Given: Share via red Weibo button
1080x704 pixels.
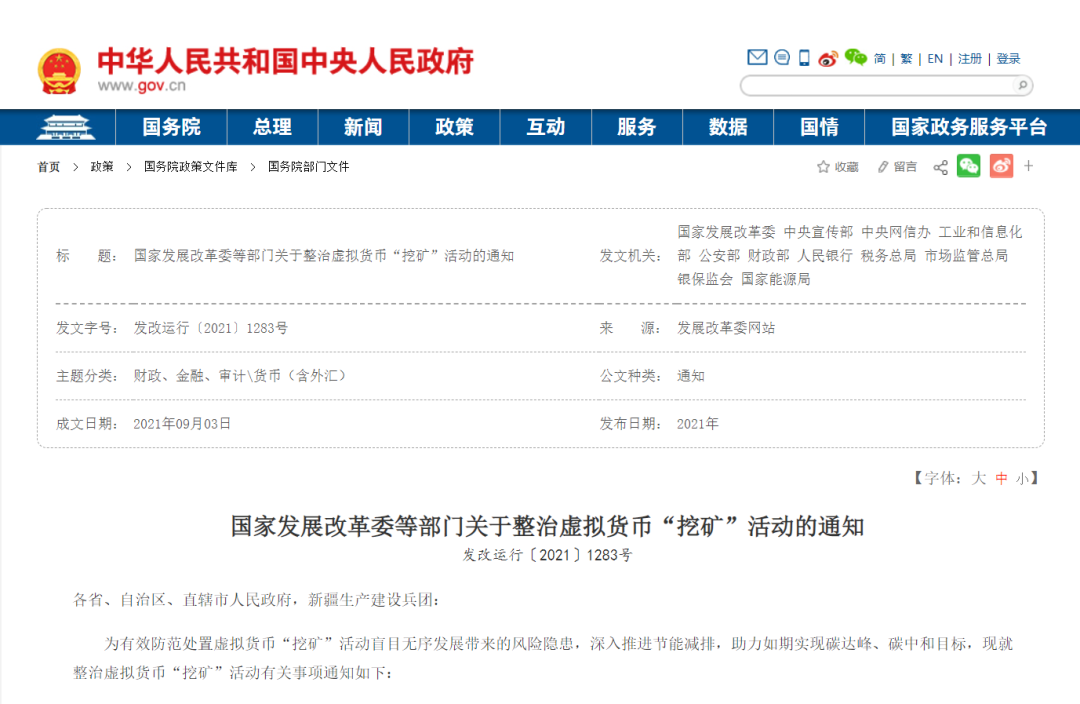Looking at the screenshot, I should (1001, 166).
